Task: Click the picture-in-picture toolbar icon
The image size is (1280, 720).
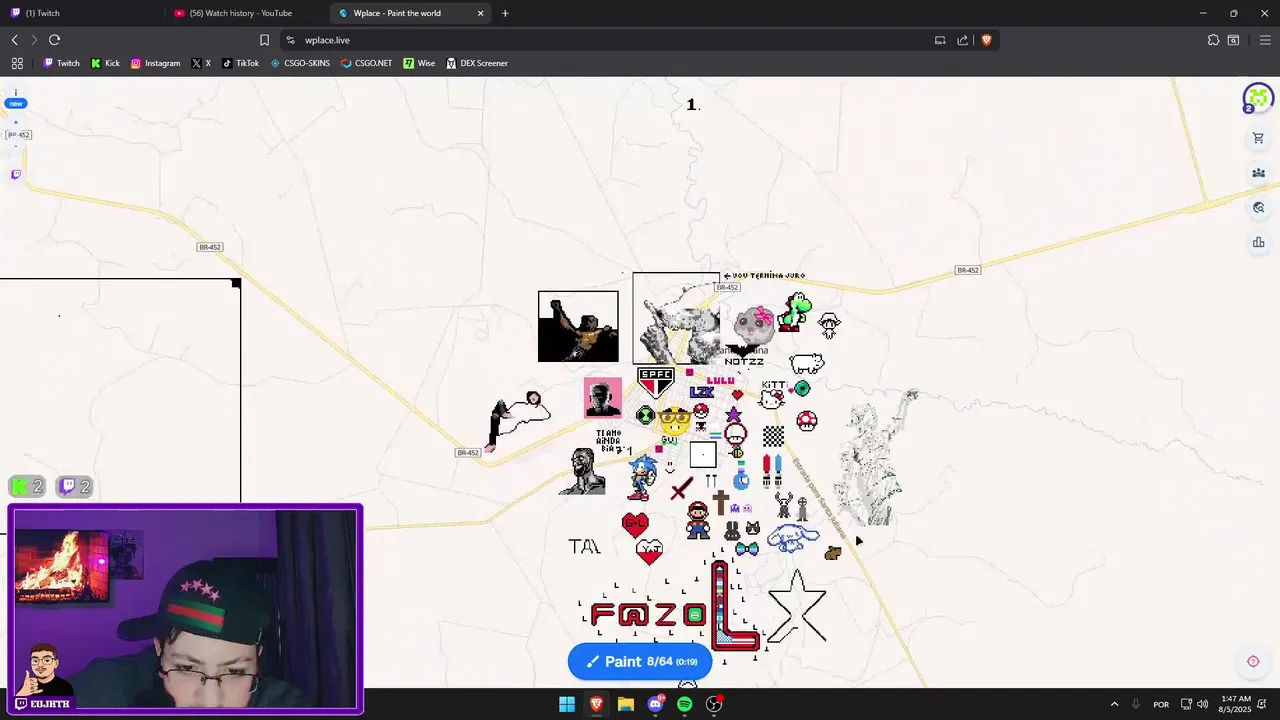Action: [x=940, y=40]
